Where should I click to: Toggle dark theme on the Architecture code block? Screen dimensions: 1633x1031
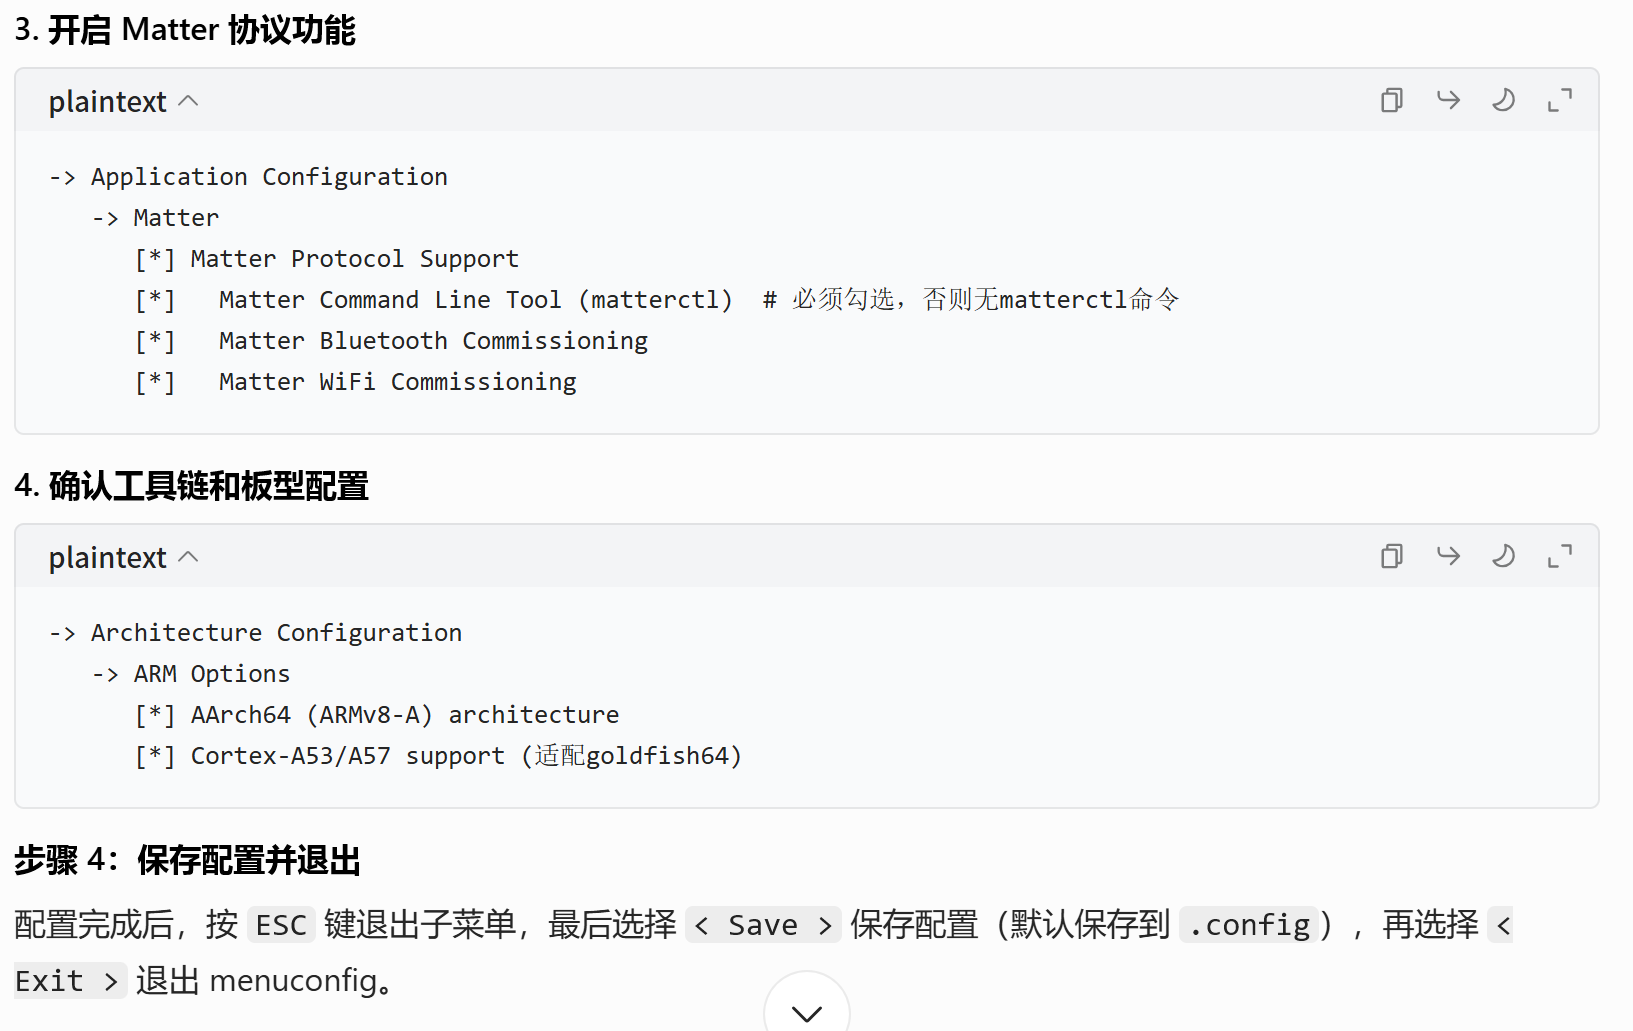tap(1504, 556)
